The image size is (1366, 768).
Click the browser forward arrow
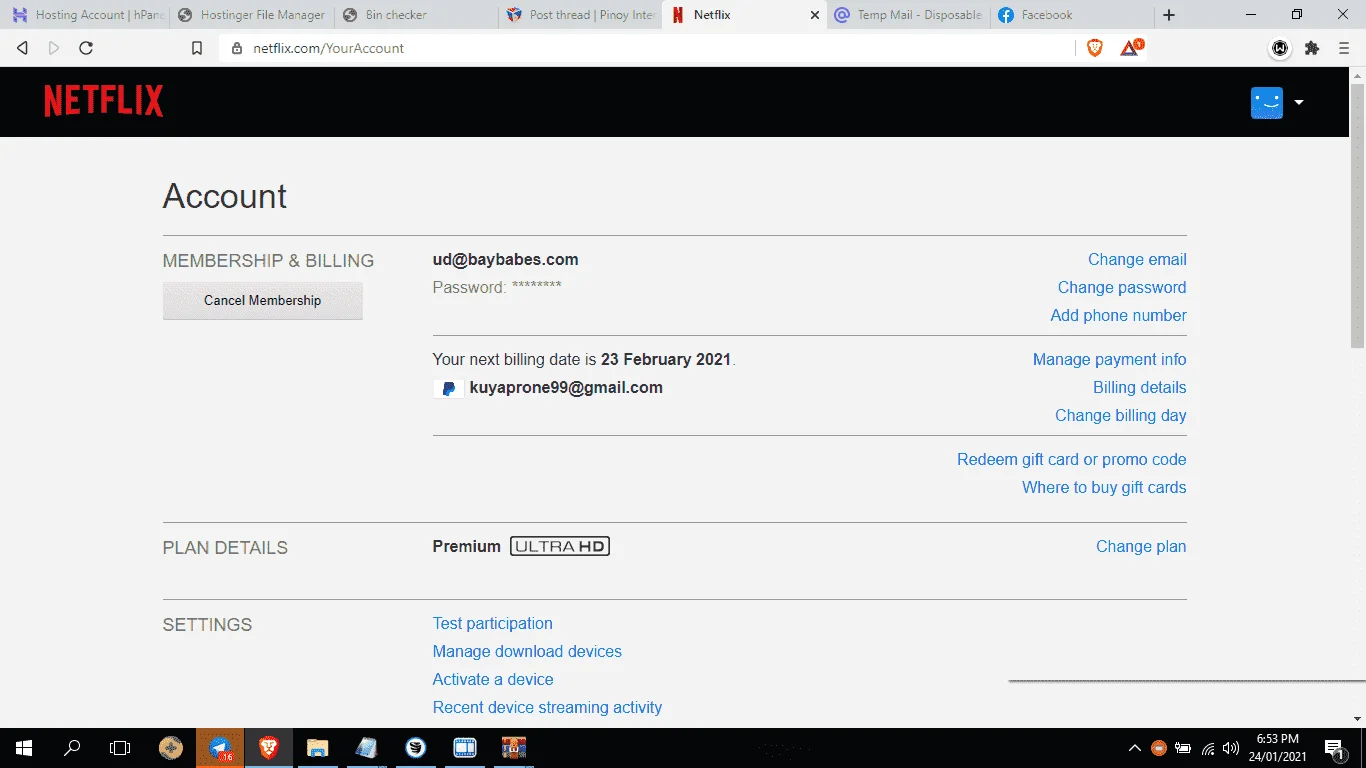pyautogui.click(x=54, y=48)
